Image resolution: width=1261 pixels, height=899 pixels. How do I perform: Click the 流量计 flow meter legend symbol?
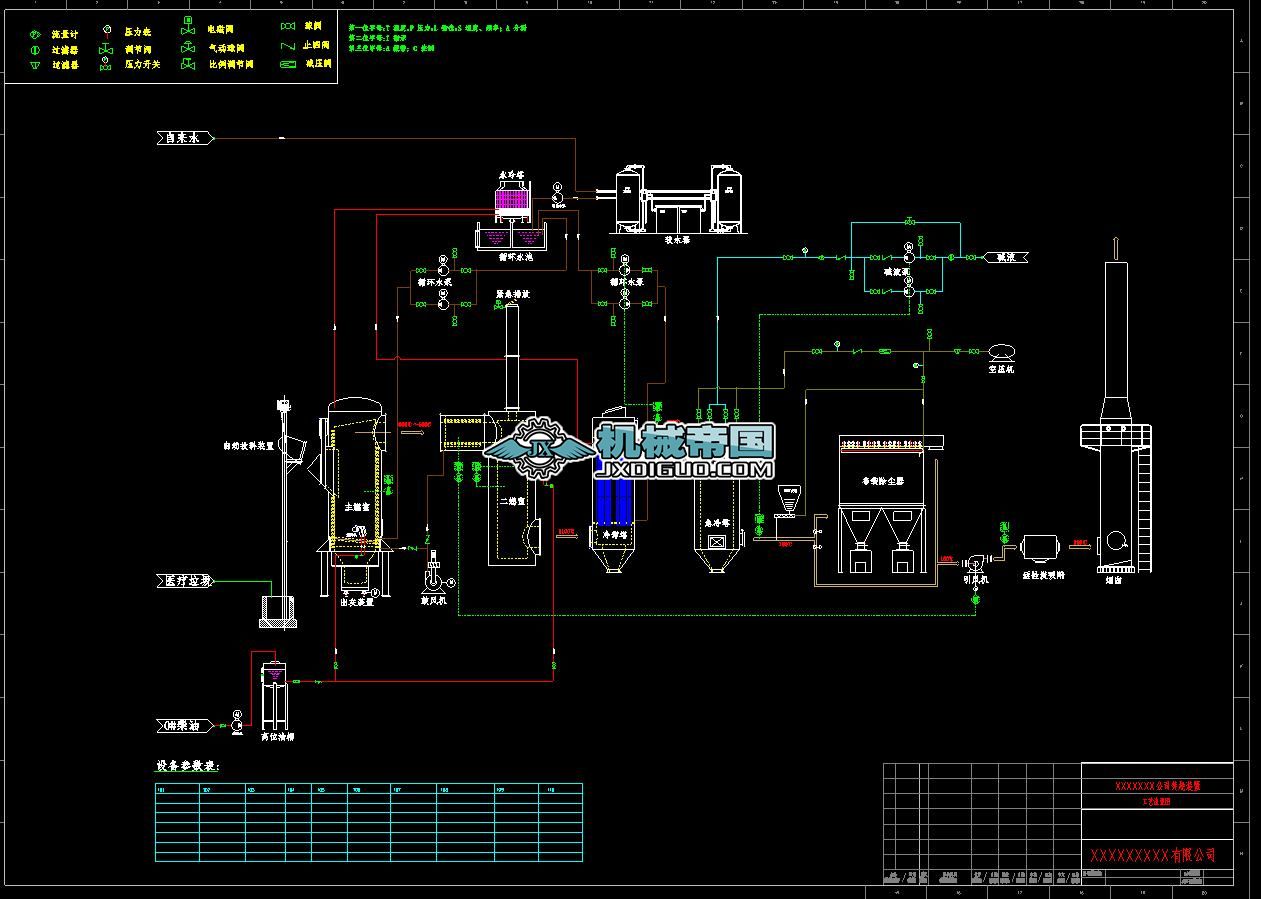click(x=33, y=33)
